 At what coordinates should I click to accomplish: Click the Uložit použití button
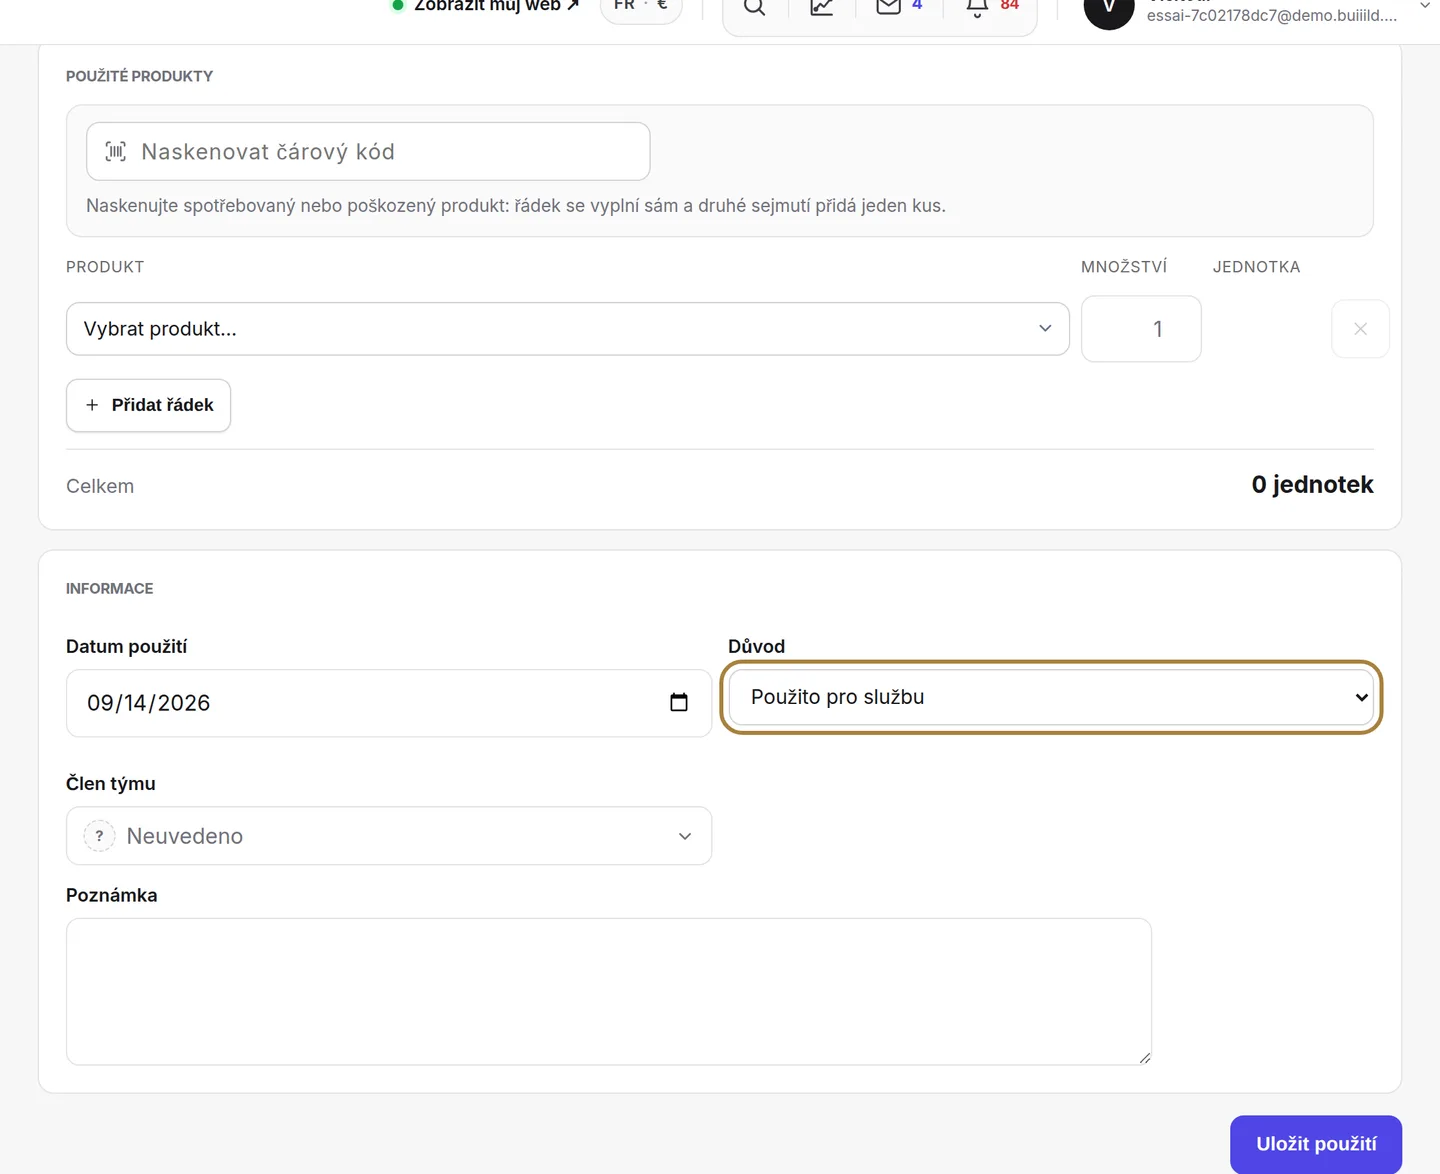pos(1315,1144)
